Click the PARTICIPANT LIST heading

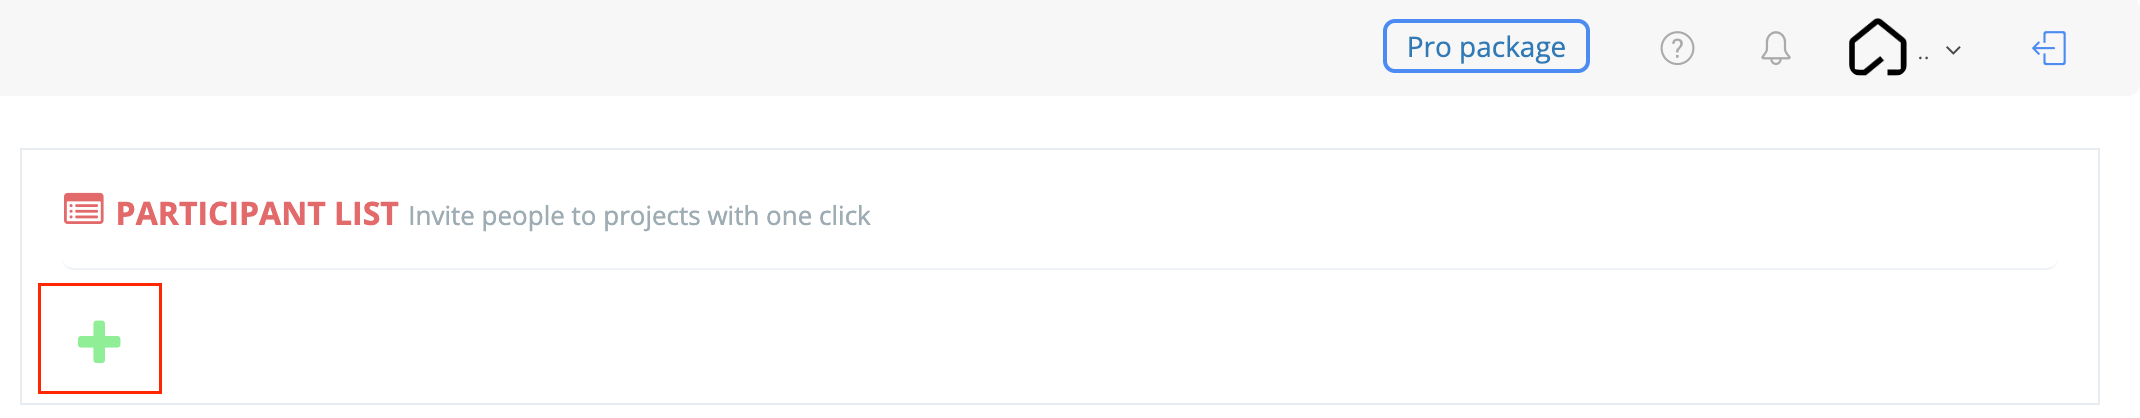coord(257,214)
